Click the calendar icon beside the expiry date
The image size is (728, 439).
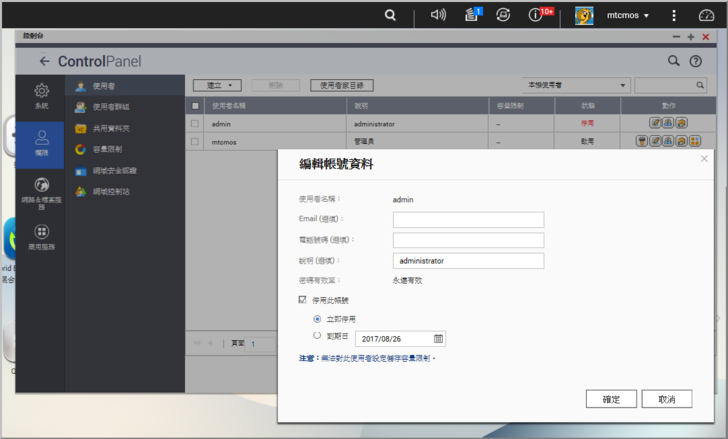[x=438, y=339]
